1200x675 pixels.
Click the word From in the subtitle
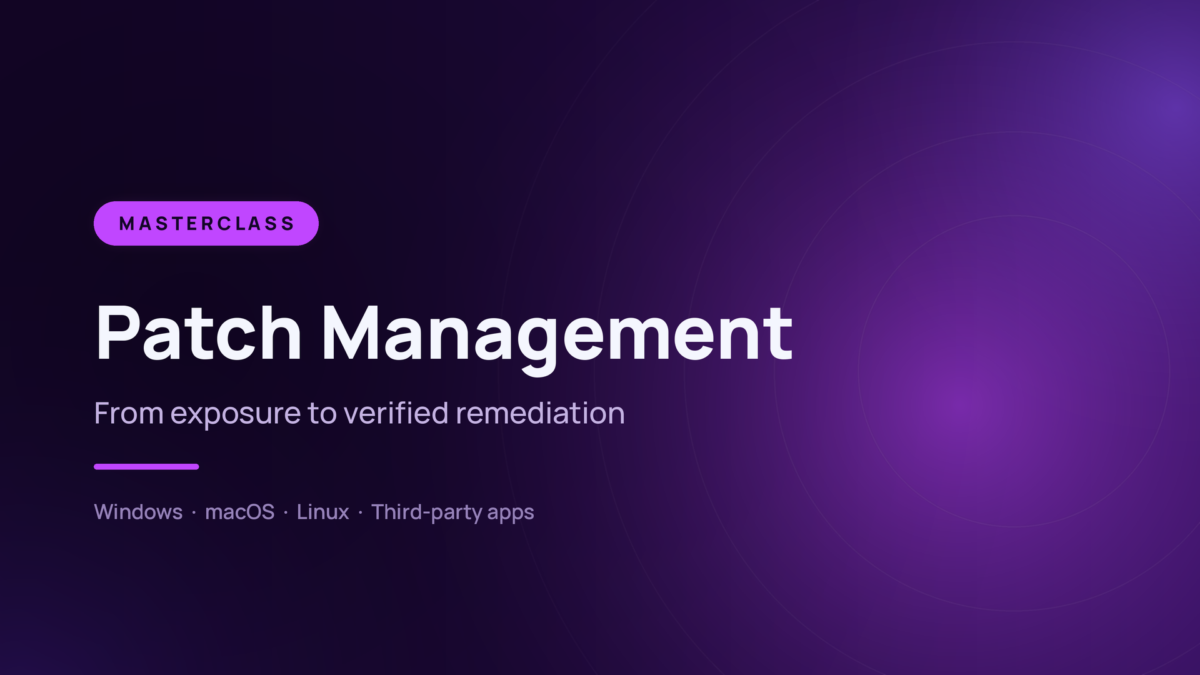(x=128, y=413)
